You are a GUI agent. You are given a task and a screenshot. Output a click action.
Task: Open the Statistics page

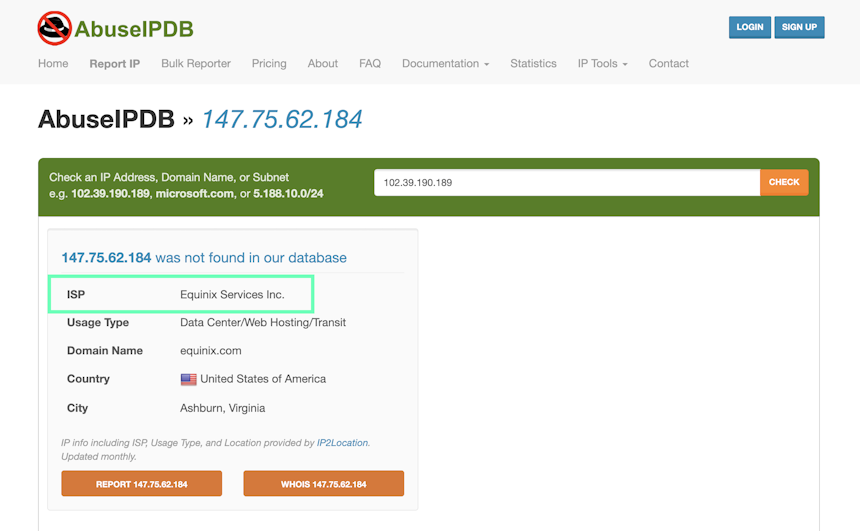533,64
